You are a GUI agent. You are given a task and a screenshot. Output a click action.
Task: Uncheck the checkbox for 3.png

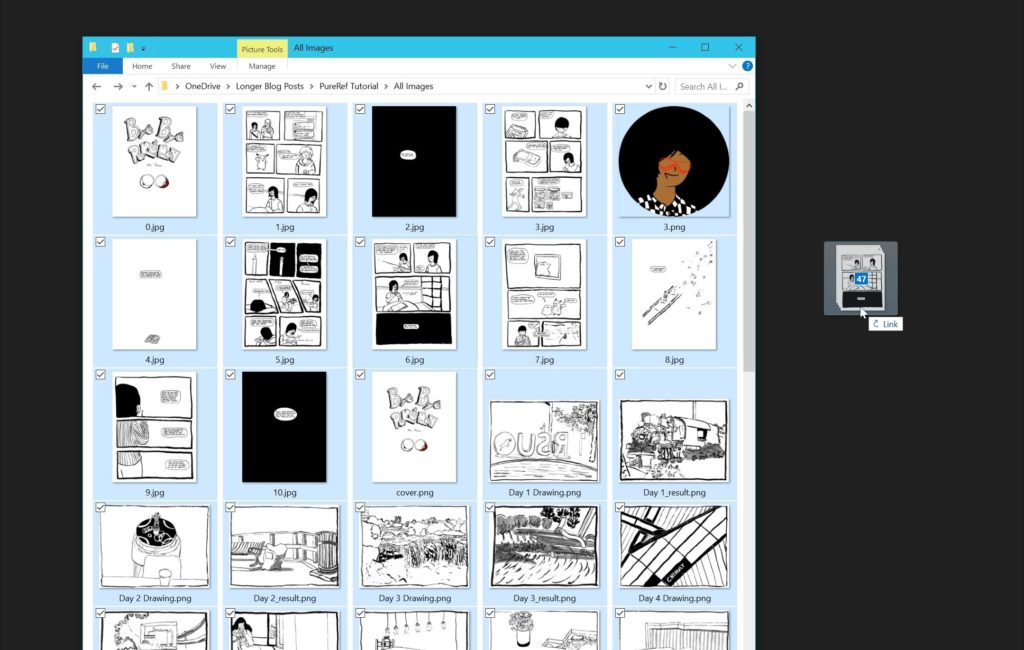point(620,109)
